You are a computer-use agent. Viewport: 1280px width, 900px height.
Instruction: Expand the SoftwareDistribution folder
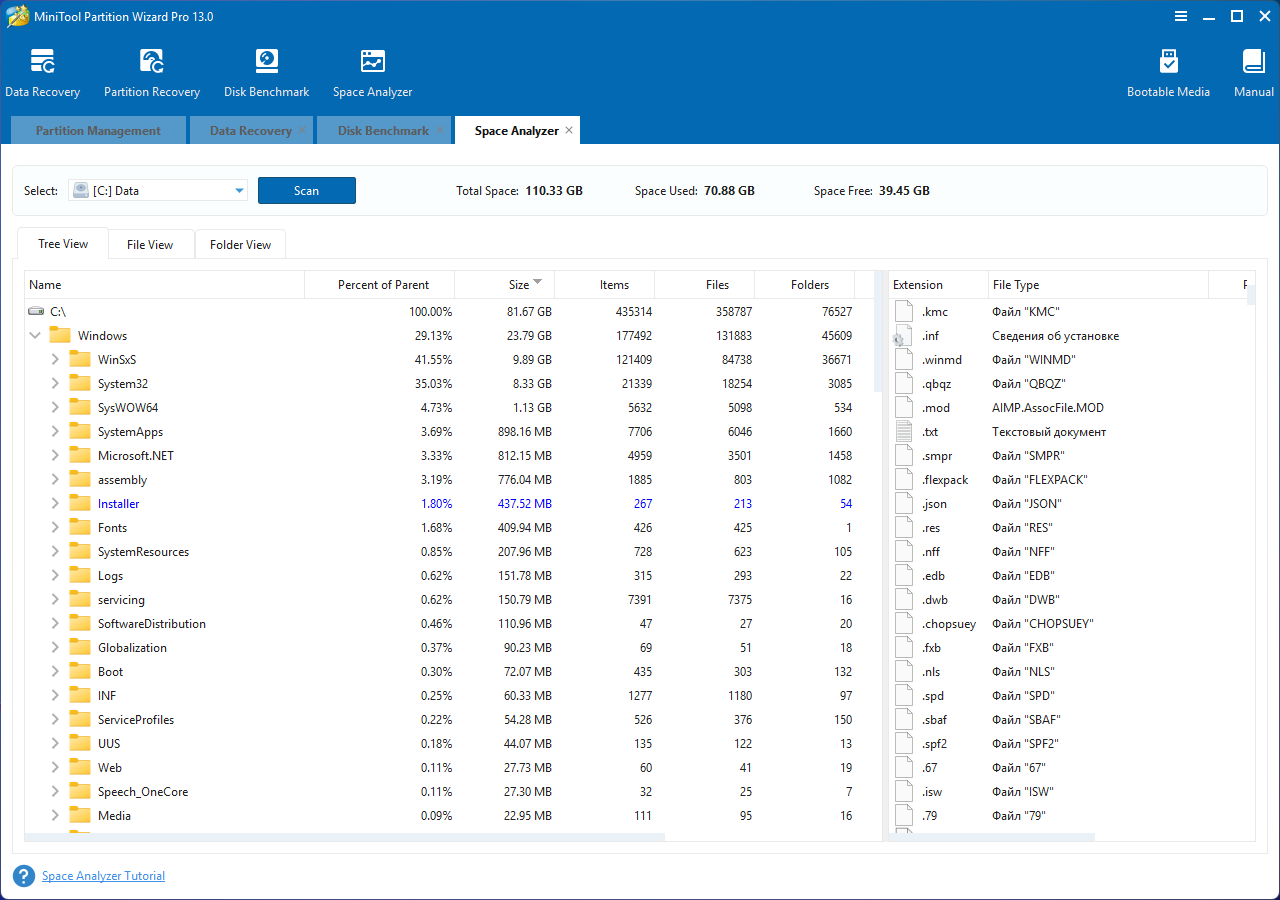[x=56, y=624]
